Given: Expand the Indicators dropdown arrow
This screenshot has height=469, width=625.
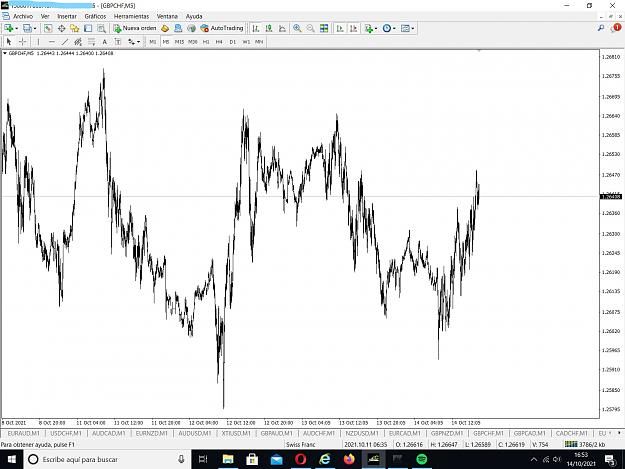Looking at the screenshot, I should [x=376, y=28].
